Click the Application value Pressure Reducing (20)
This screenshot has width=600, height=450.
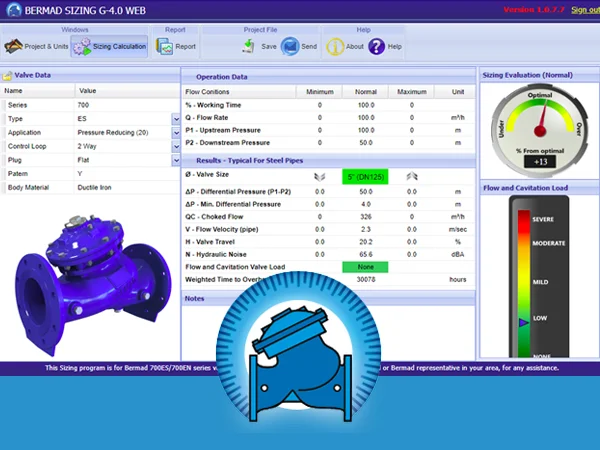113,133
